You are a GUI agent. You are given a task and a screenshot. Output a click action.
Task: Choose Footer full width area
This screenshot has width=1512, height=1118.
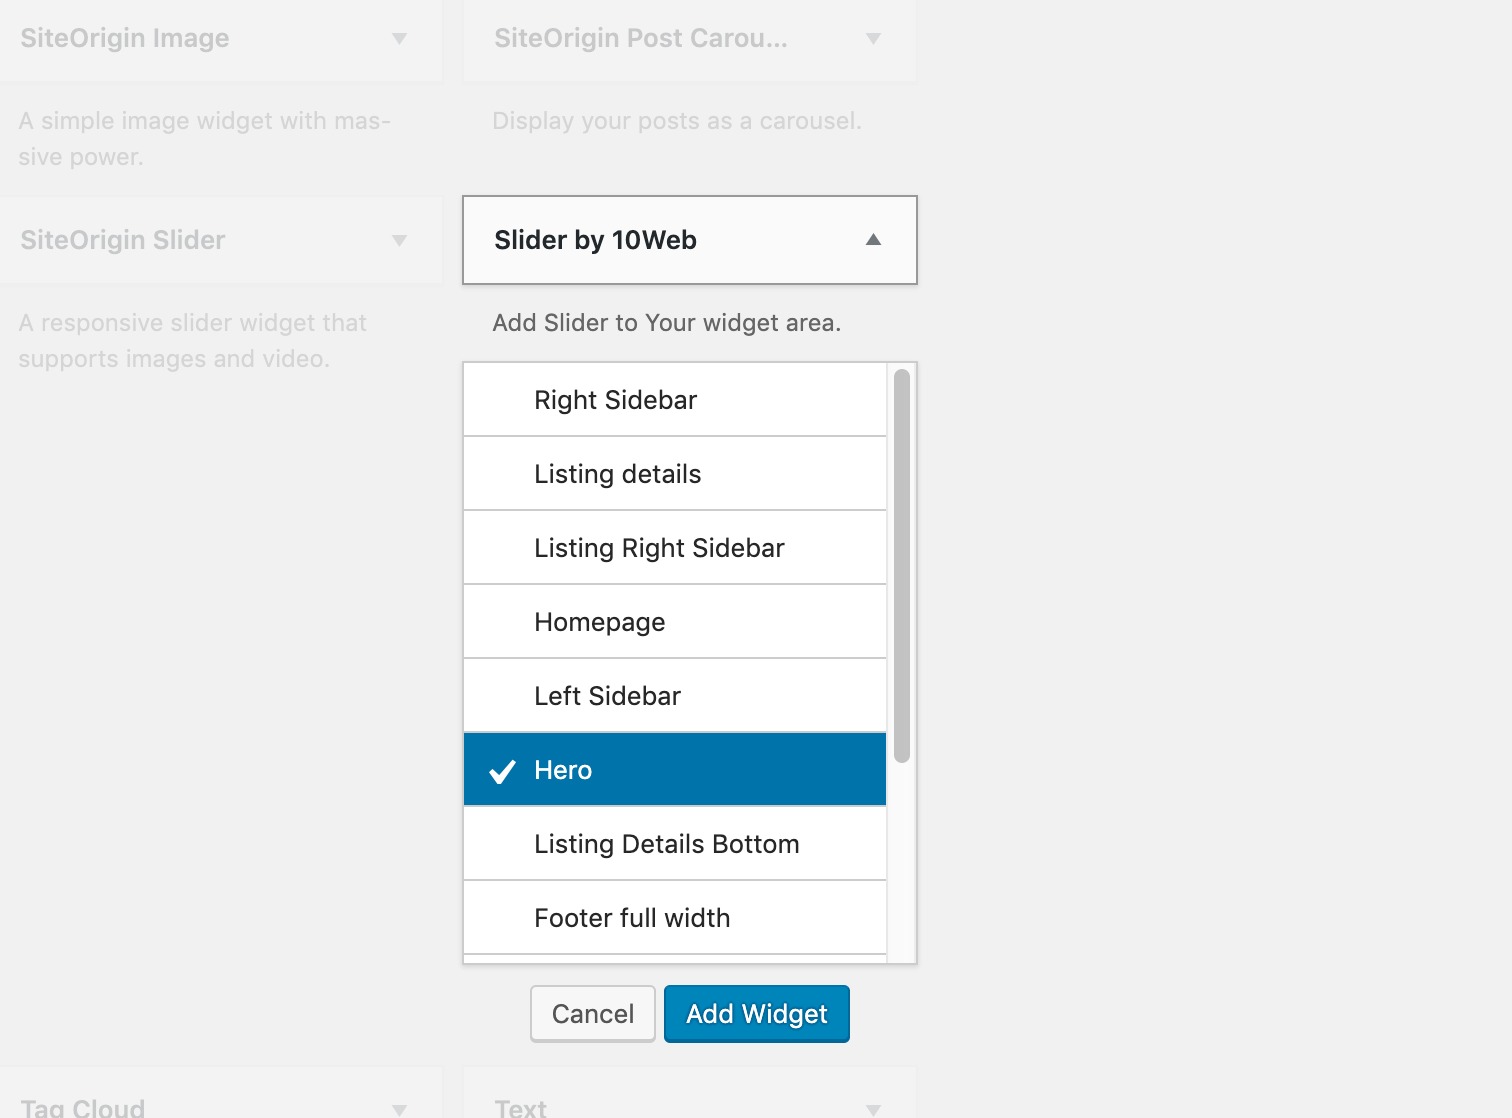click(675, 918)
